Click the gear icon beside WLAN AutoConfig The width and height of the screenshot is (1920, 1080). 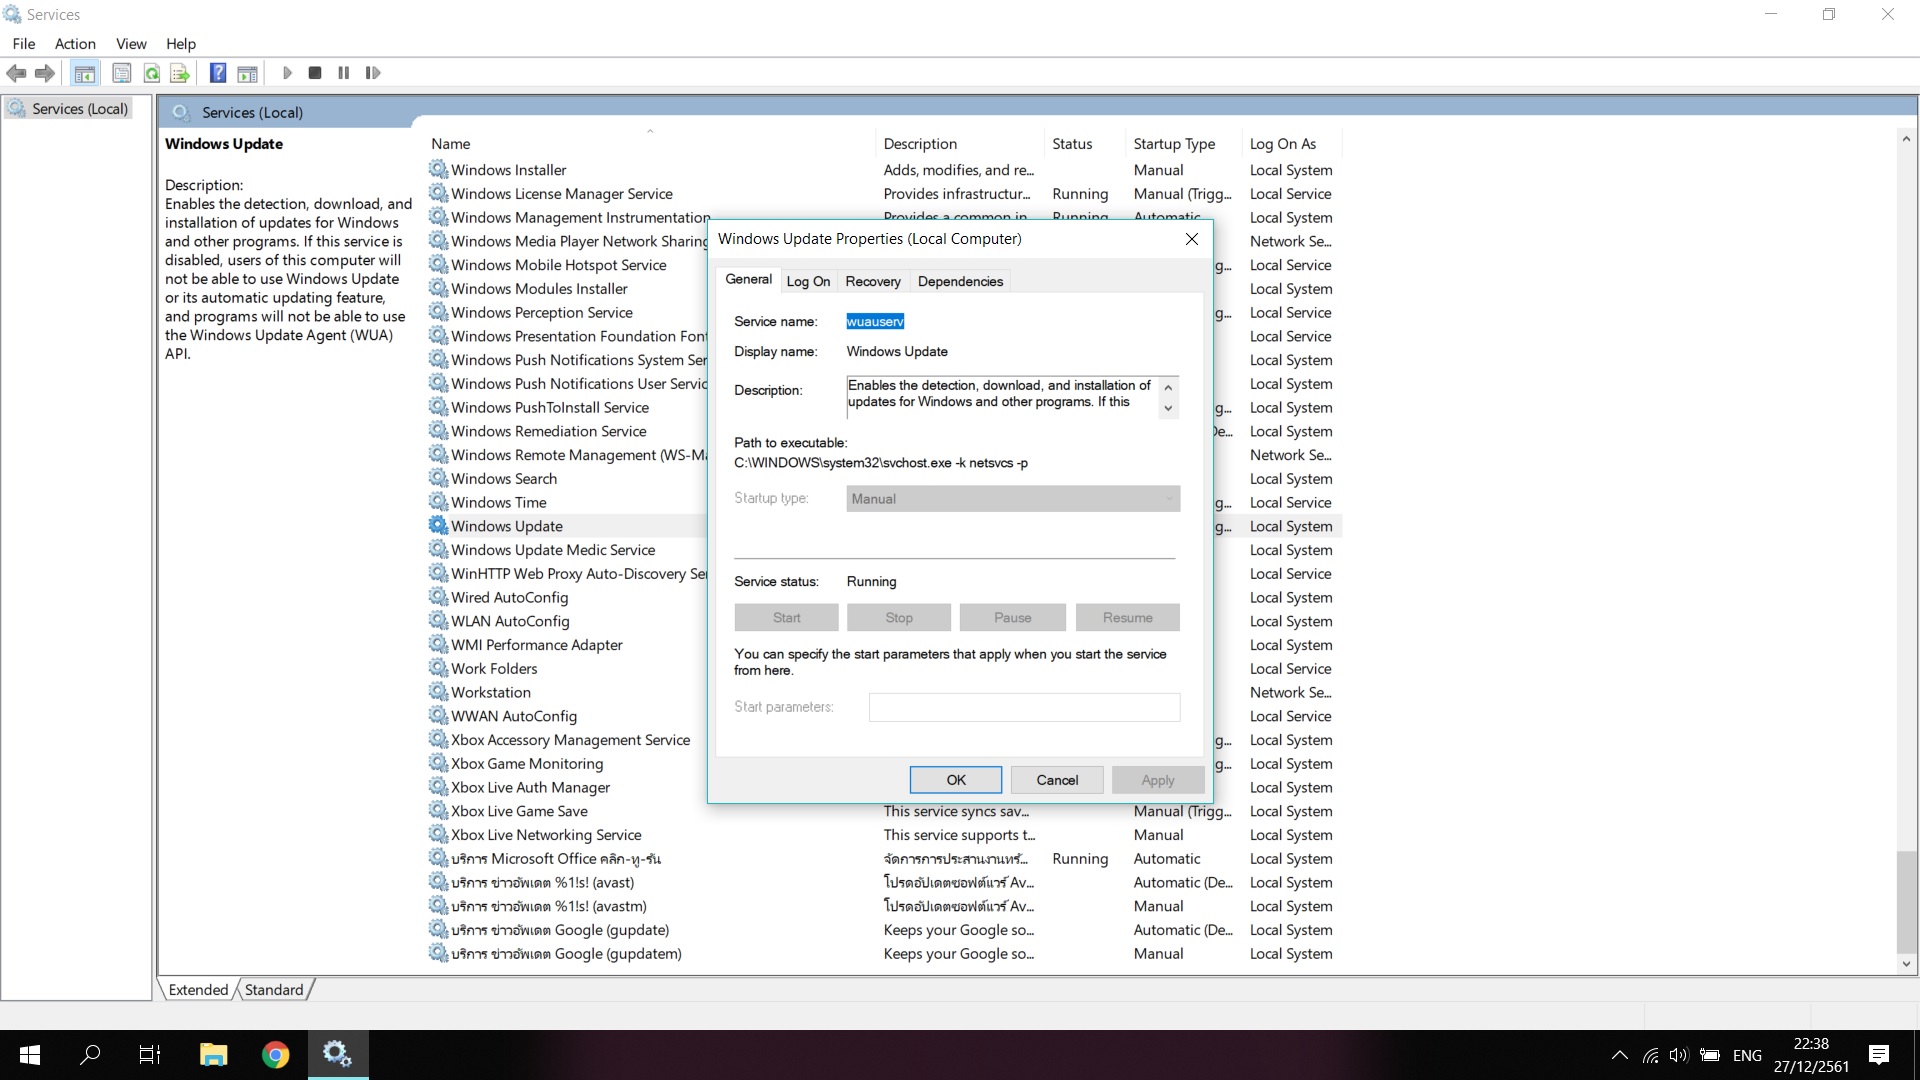438,621
